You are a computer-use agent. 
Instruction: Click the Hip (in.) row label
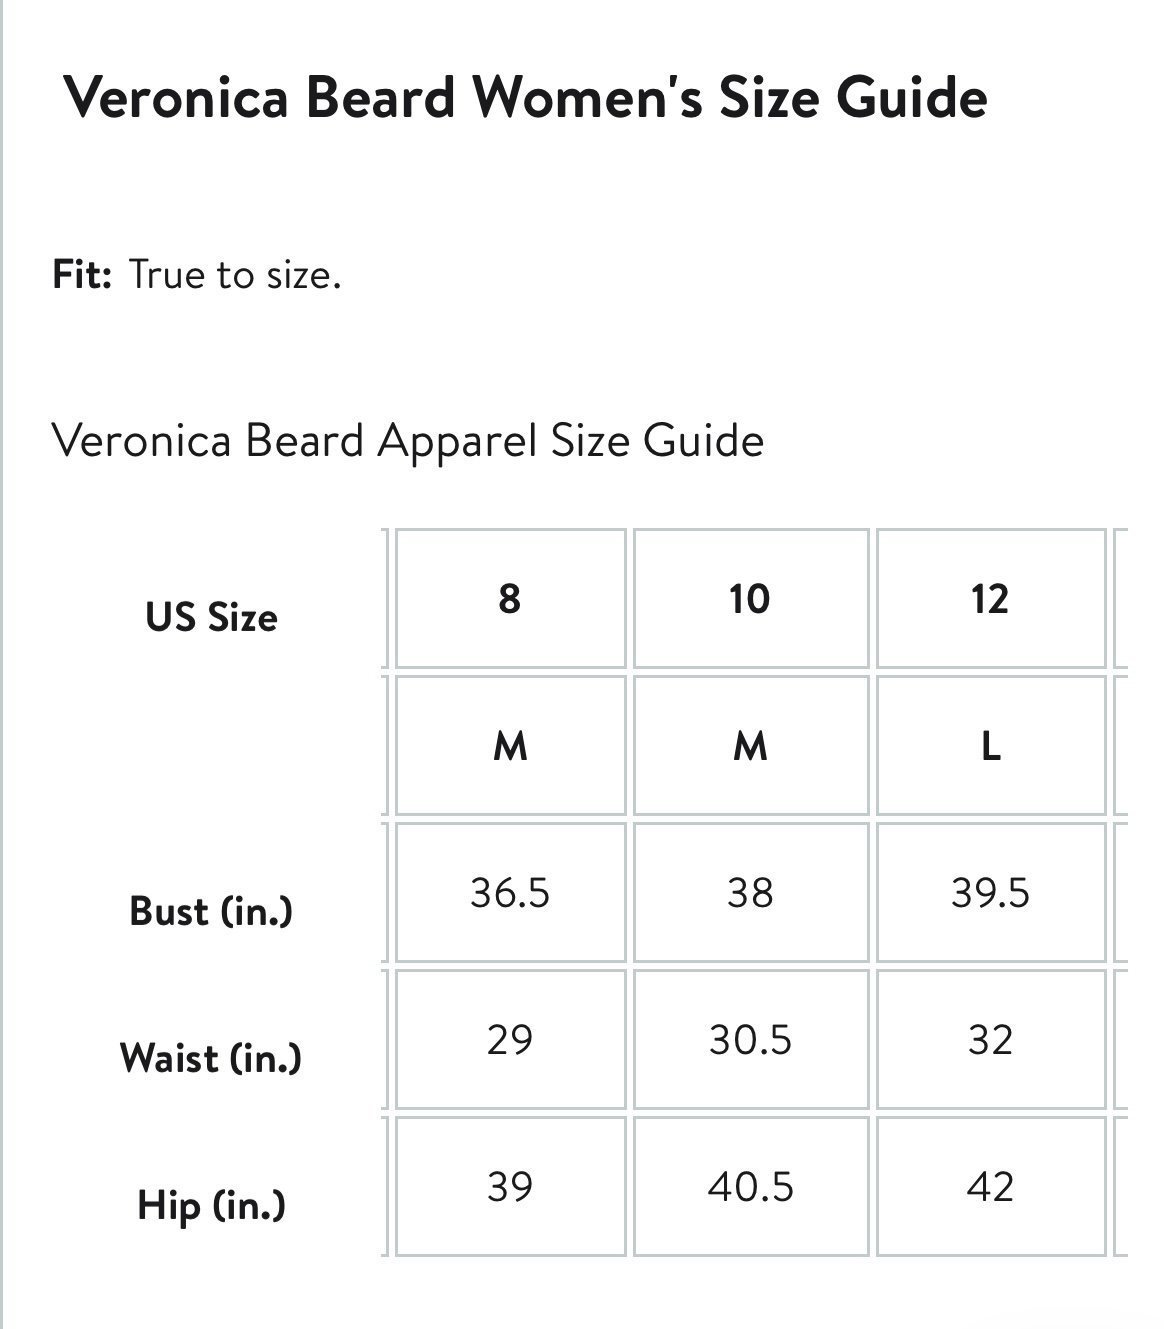click(x=211, y=1205)
